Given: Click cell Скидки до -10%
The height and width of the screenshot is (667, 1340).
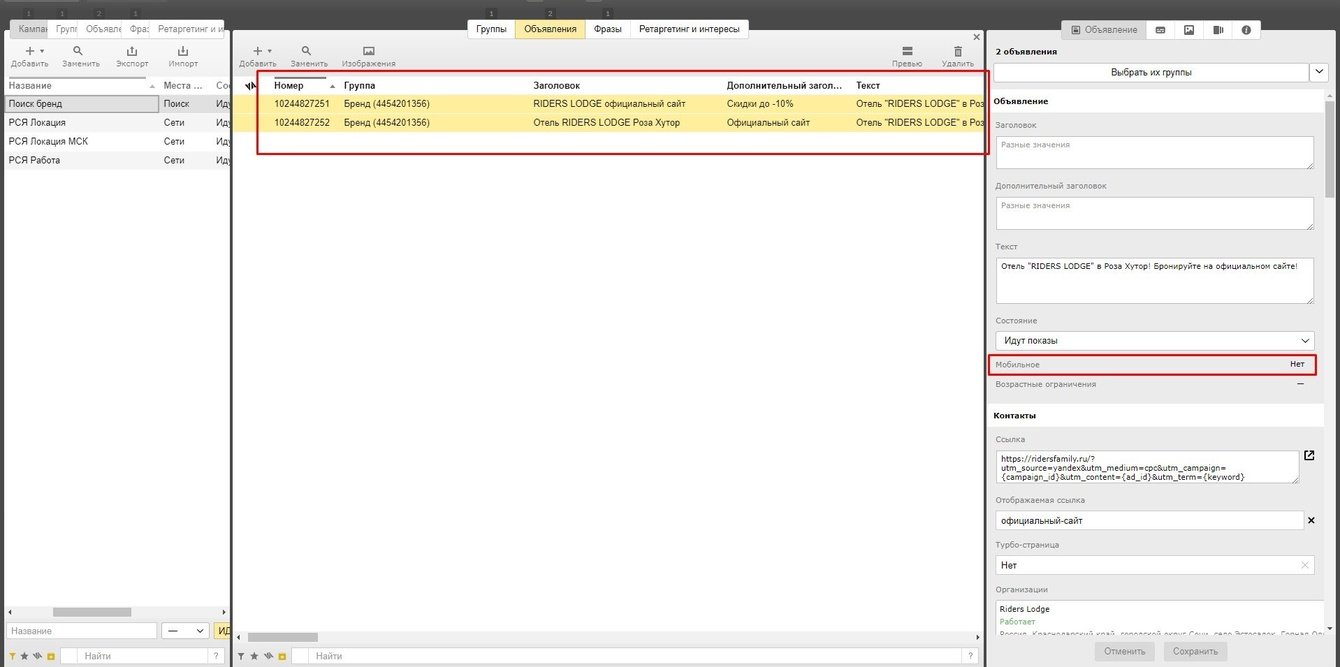Looking at the screenshot, I should [x=760, y=104].
